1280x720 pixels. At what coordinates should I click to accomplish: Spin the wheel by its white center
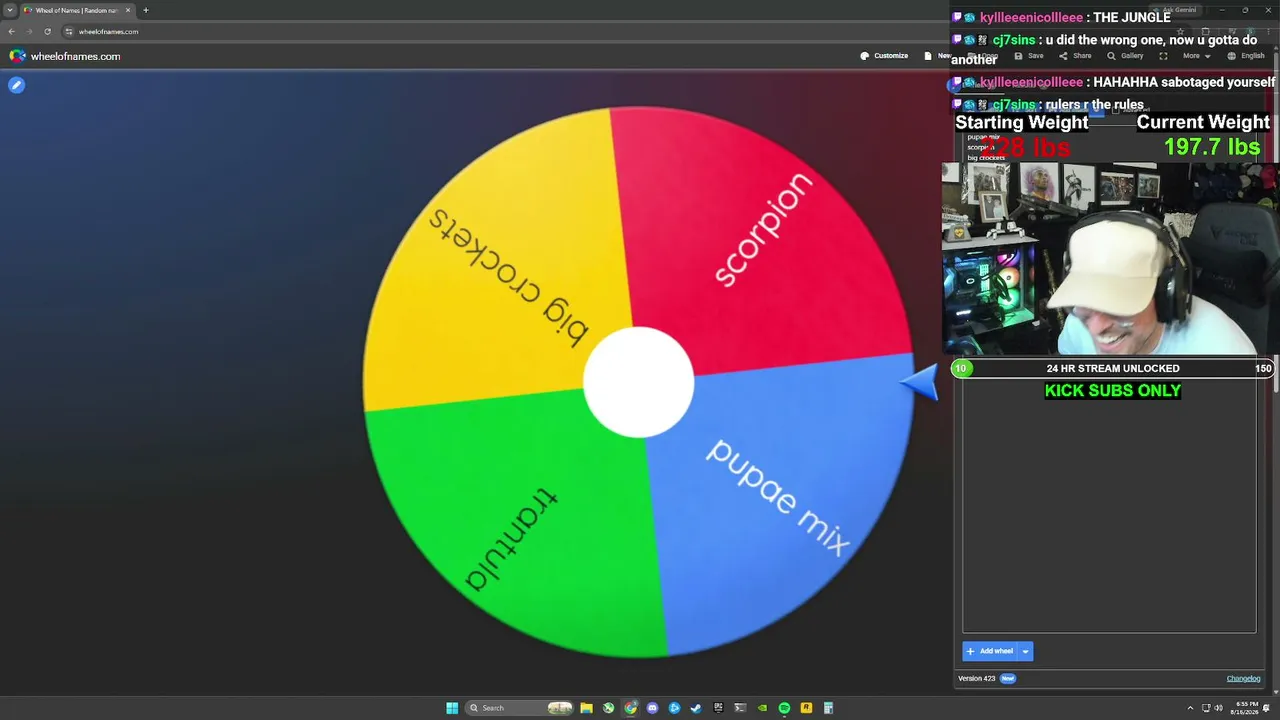(638, 383)
